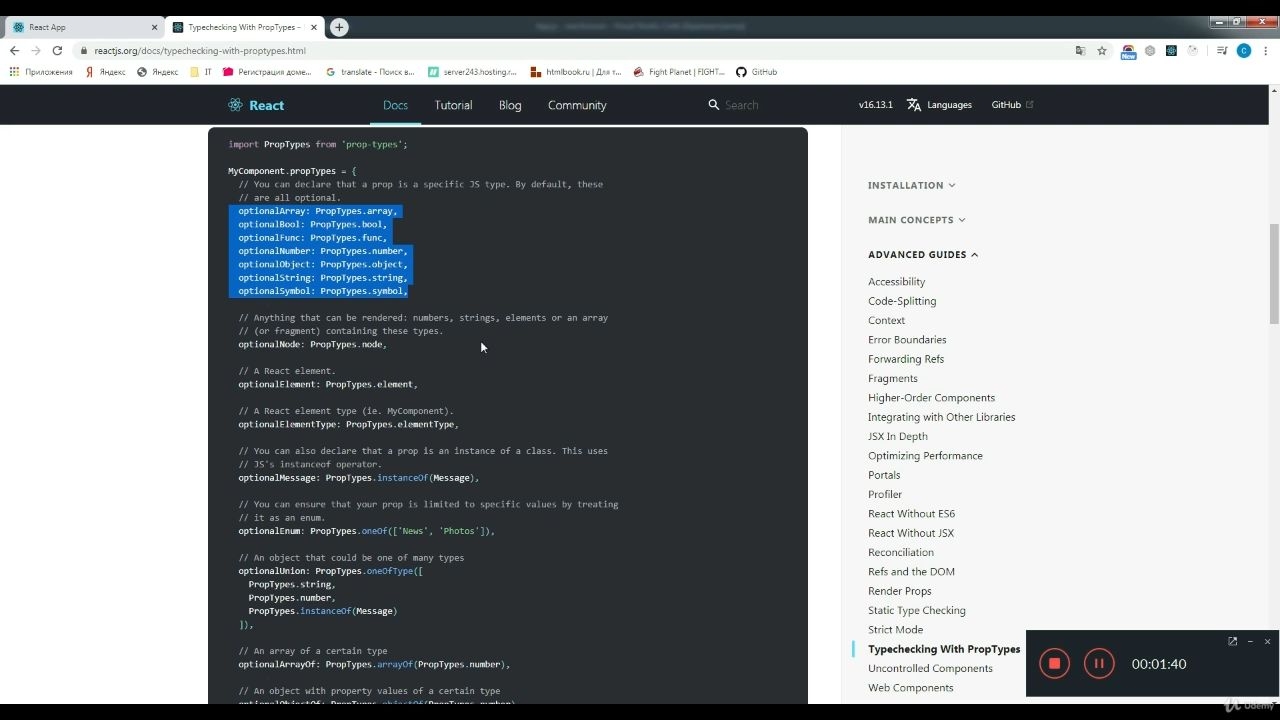The width and height of the screenshot is (1280, 720).
Task: Open Uncontrolled Components guide
Action: [931, 668]
